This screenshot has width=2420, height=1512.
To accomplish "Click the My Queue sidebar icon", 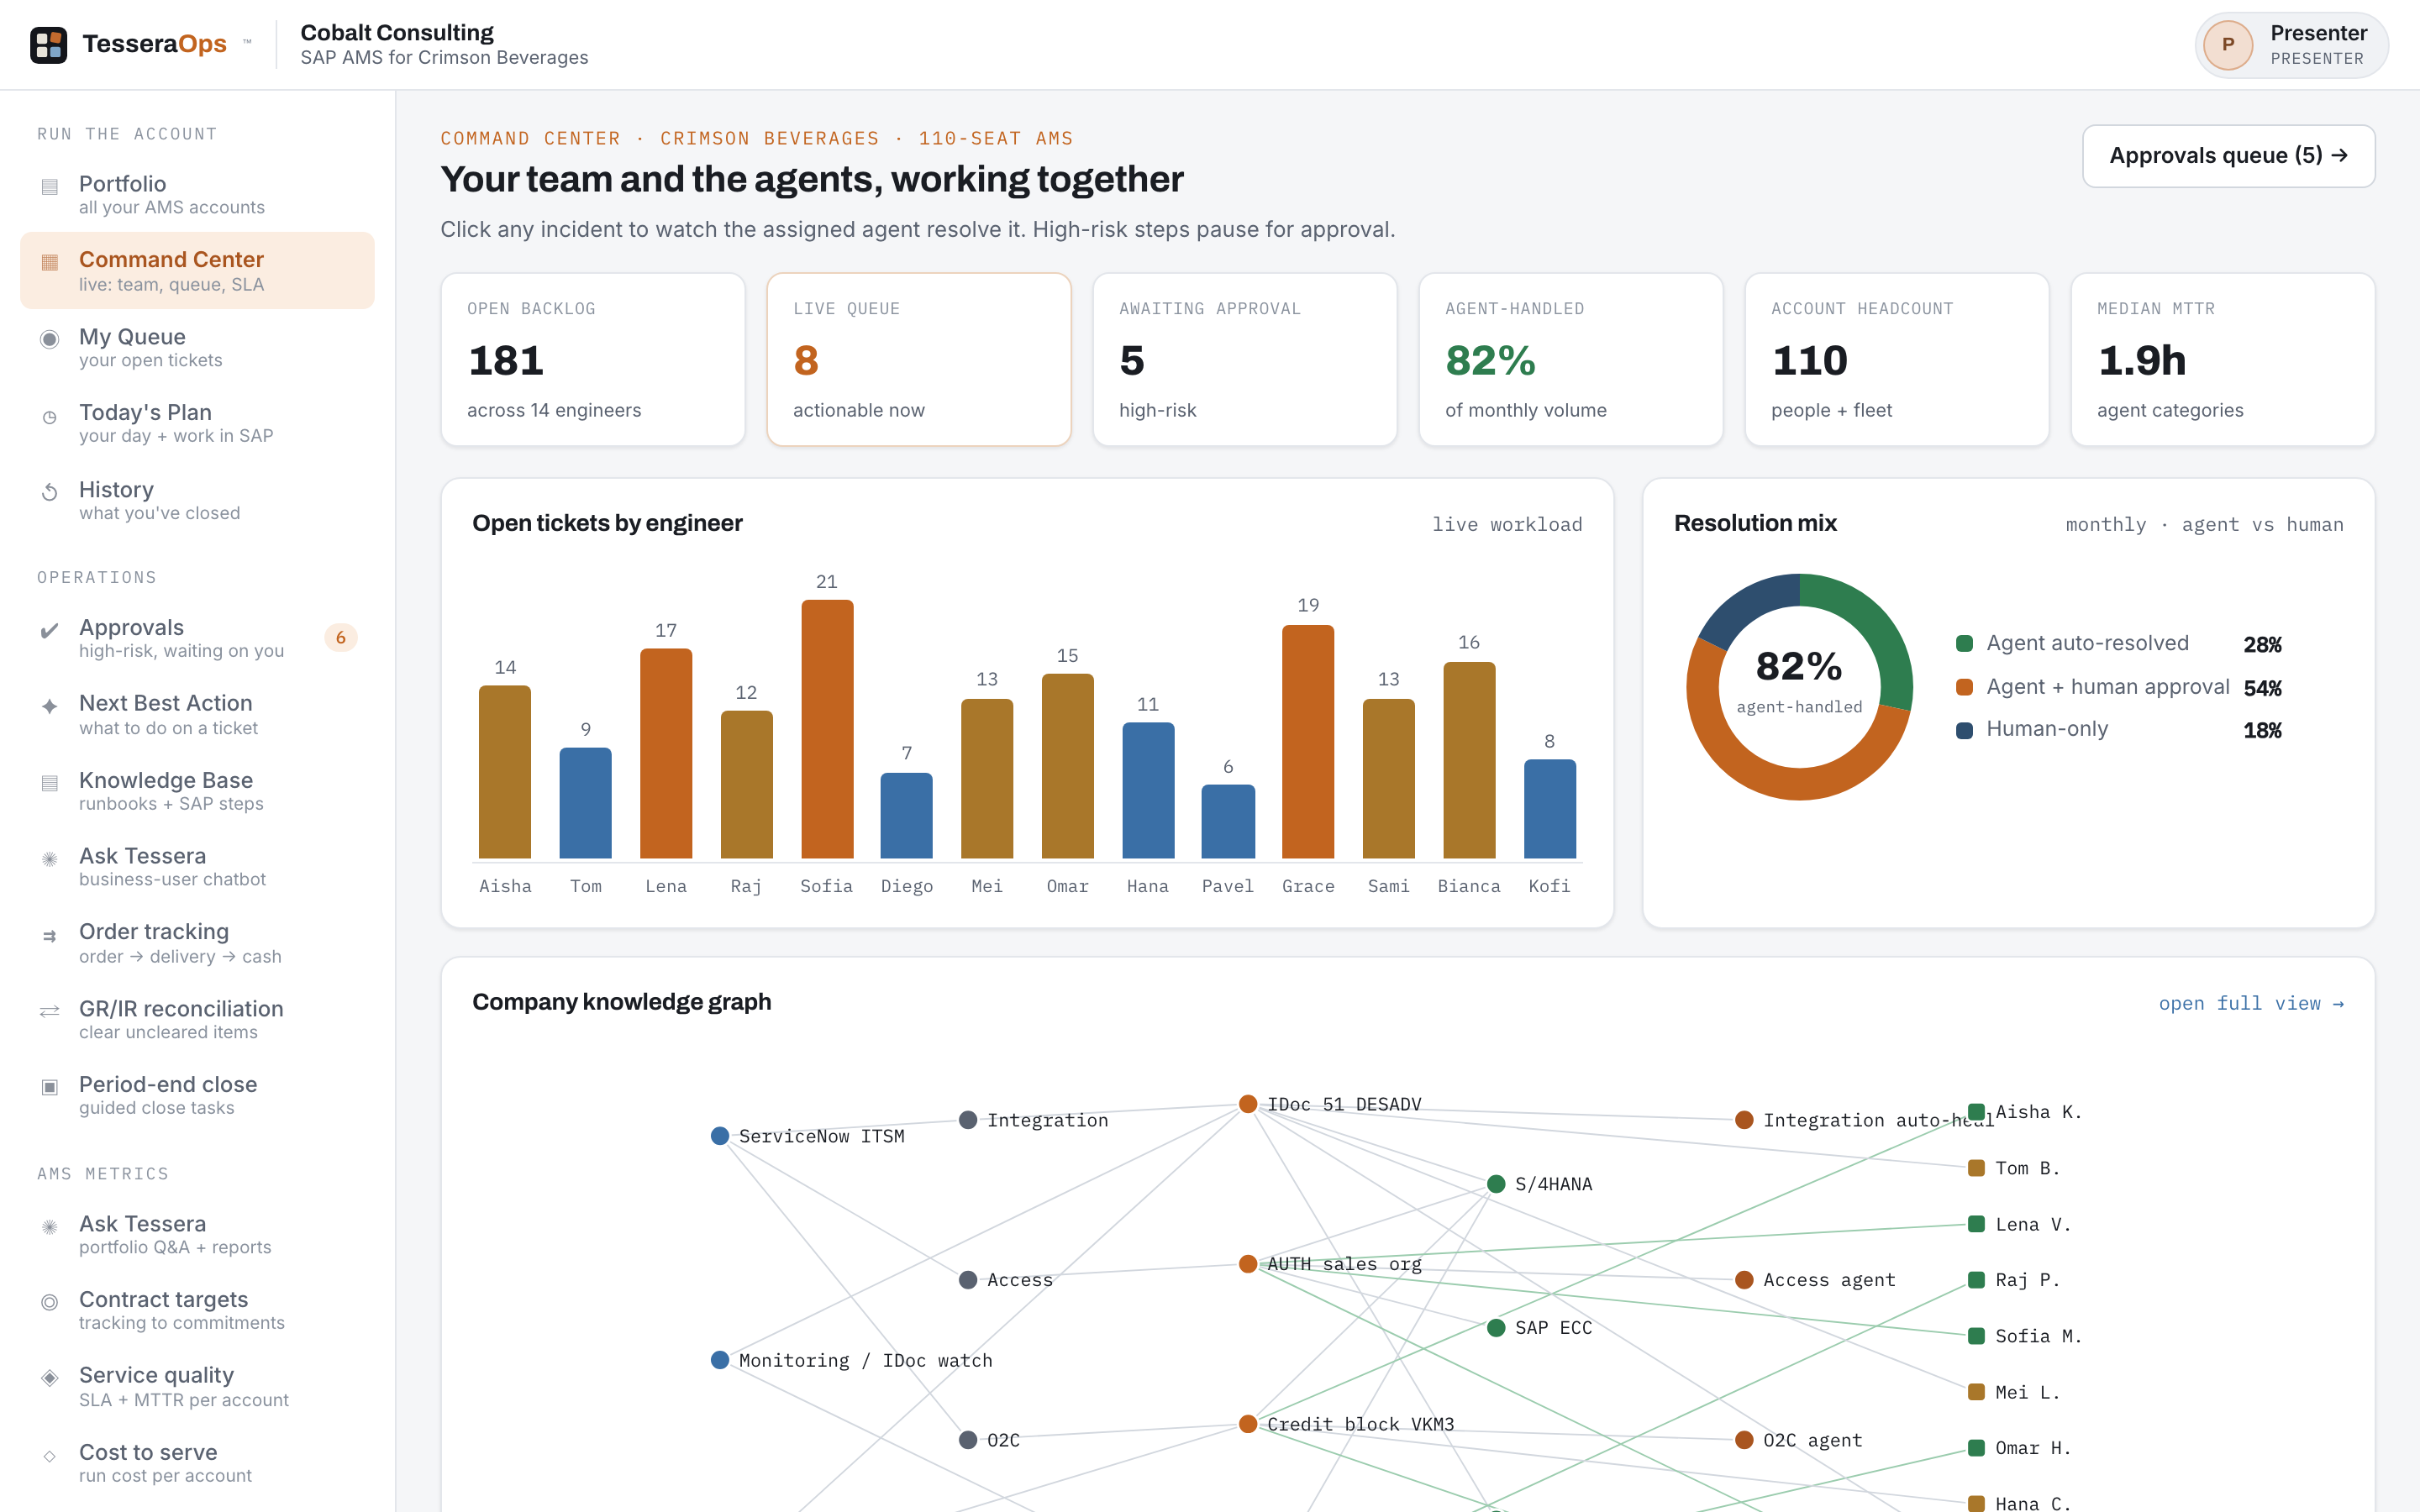I will coord(49,339).
